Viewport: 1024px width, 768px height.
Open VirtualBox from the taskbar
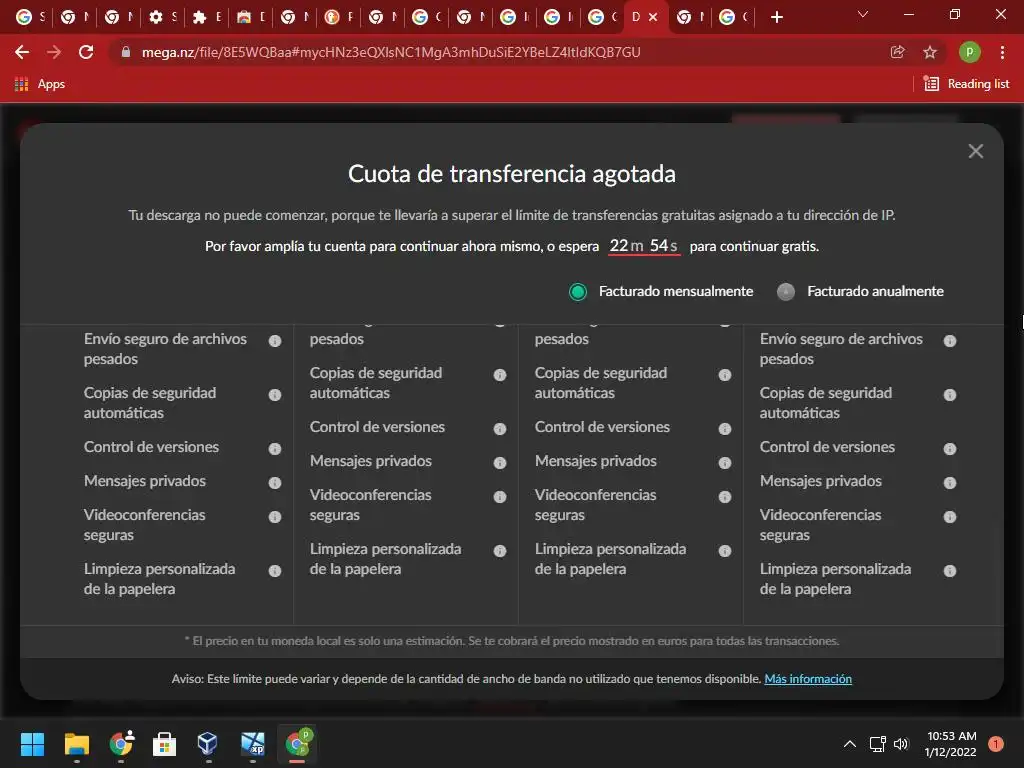pos(208,744)
